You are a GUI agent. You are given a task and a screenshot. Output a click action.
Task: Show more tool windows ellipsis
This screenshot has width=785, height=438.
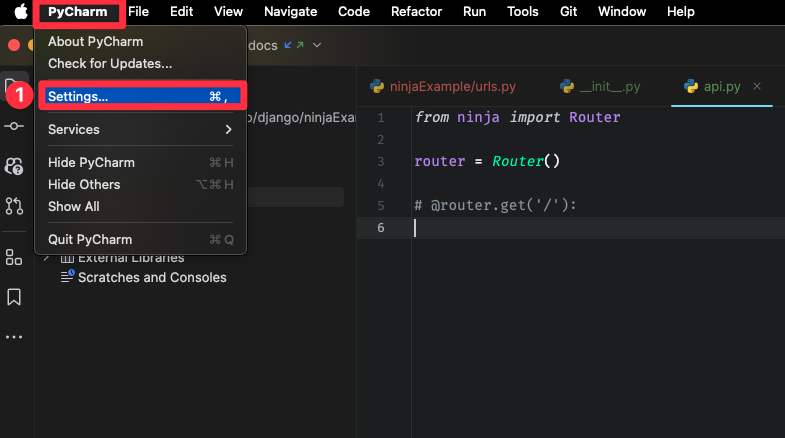pyautogui.click(x=14, y=337)
